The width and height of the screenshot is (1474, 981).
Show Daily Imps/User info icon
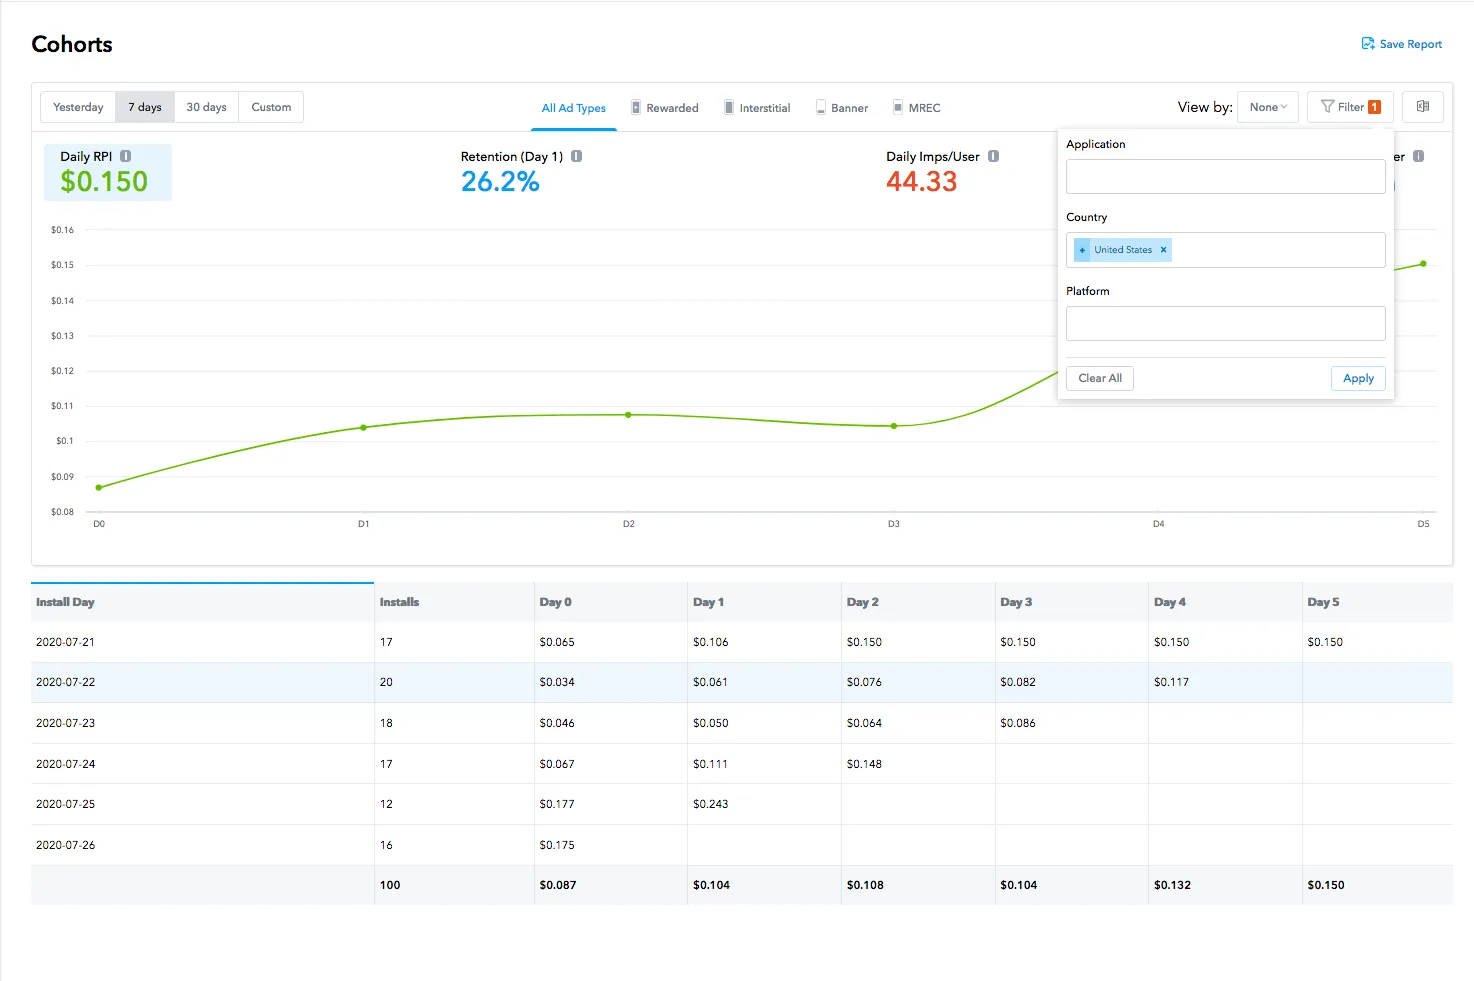tap(994, 156)
